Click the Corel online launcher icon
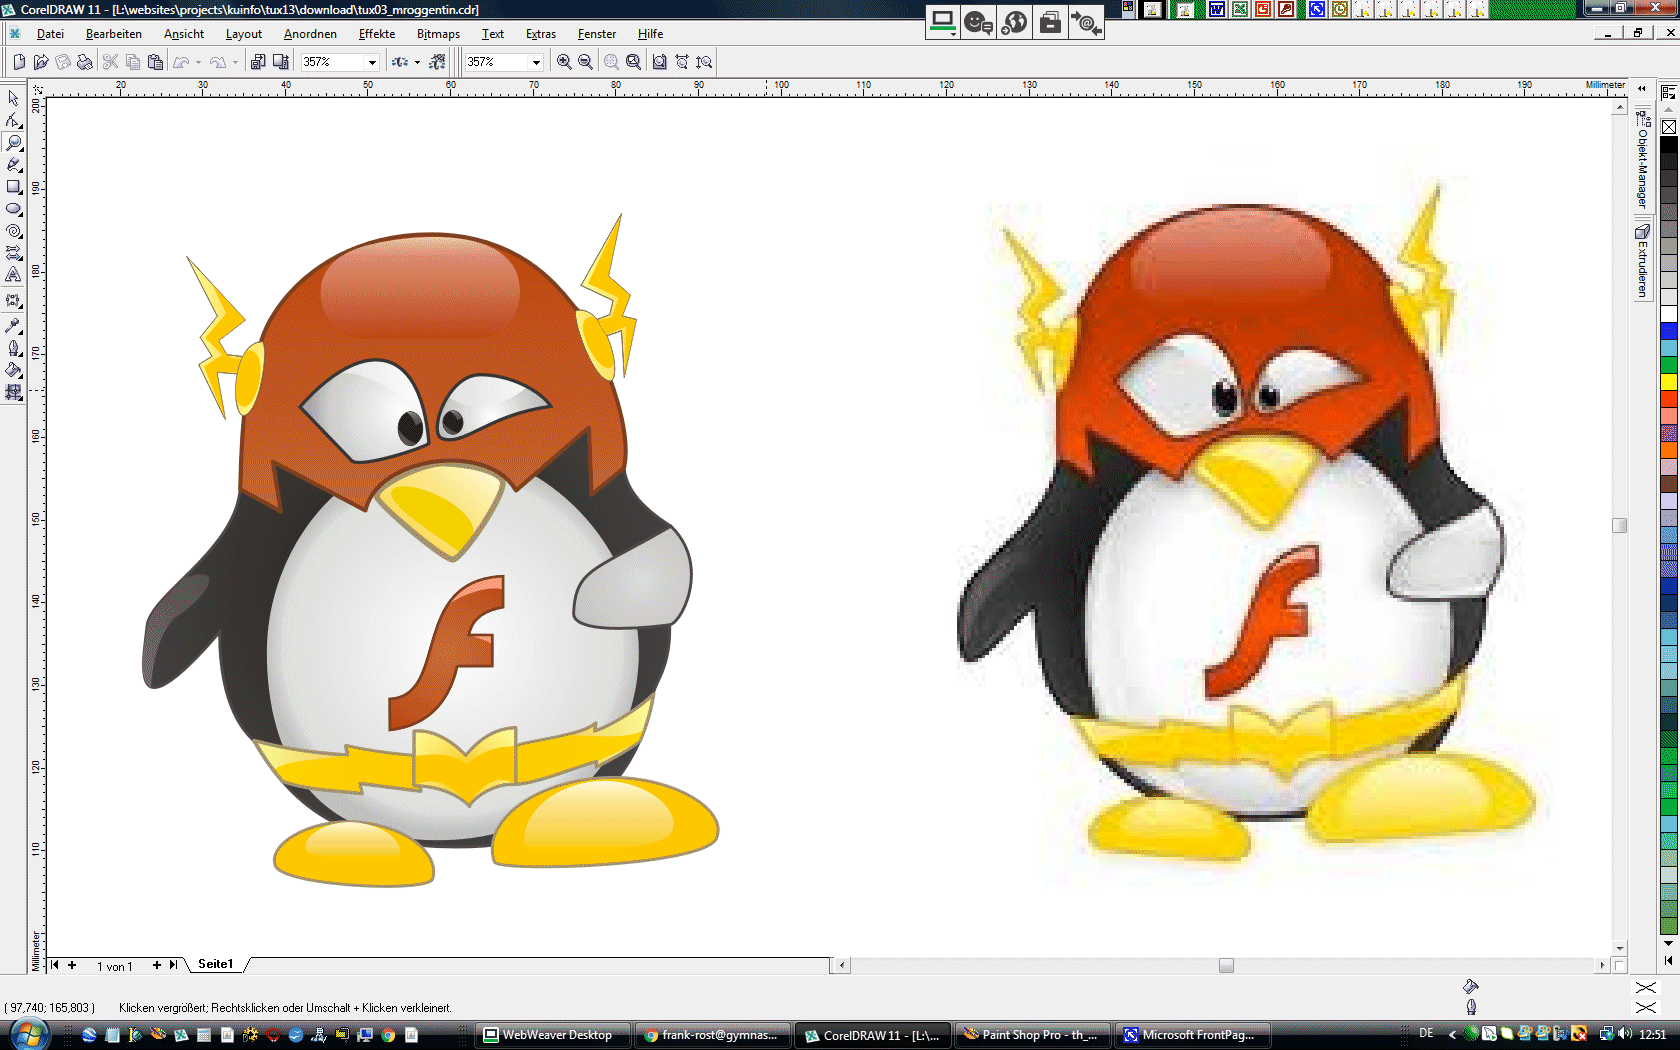Screen dimensions: 1680x1050 coord(437,62)
